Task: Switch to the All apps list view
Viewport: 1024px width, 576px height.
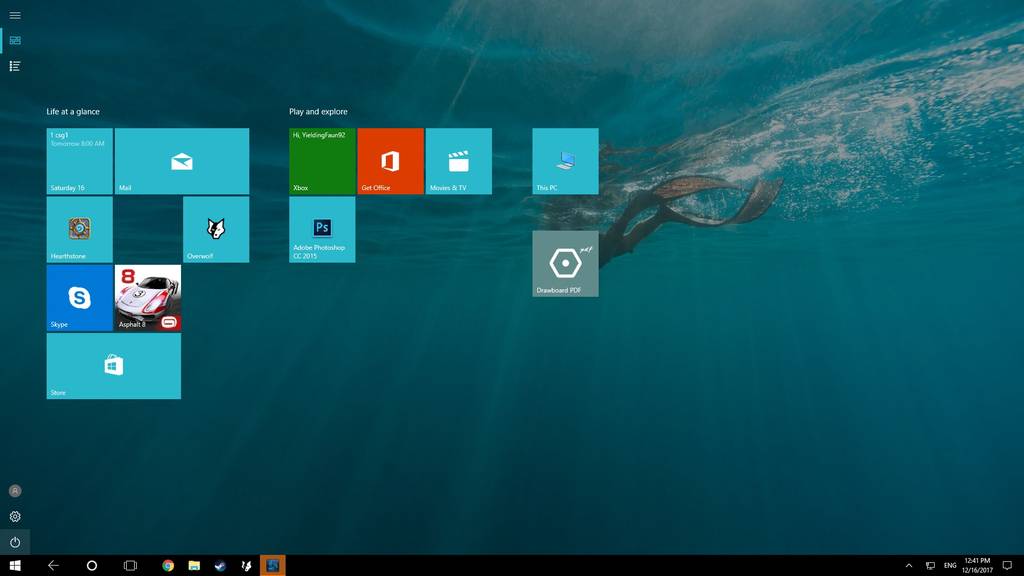Action: [15, 66]
